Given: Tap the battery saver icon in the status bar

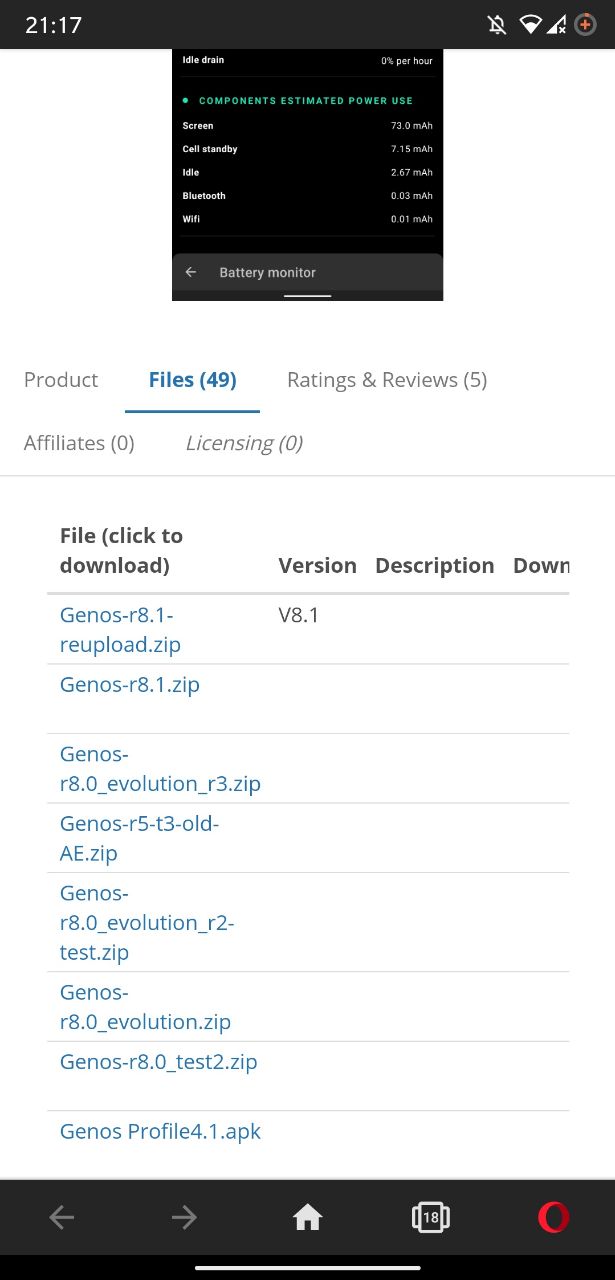Looking at the screenshot, I should pyautogui.click(x=585, y=24).
